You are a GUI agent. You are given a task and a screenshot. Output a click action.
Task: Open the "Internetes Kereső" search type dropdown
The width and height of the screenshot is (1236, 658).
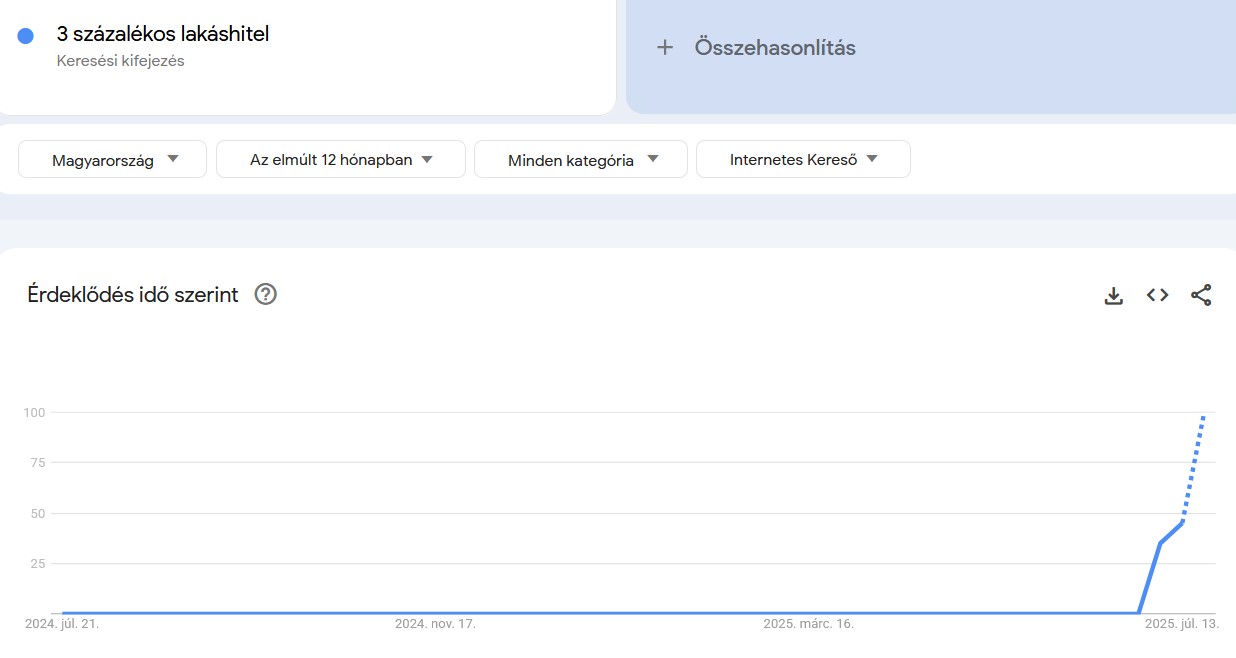803,158
